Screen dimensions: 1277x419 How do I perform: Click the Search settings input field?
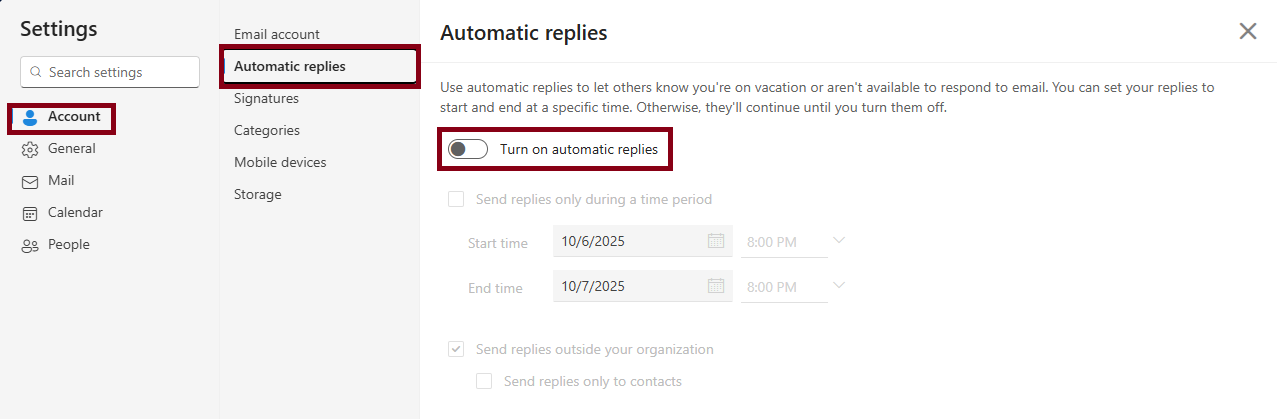(x=120, y=72)
